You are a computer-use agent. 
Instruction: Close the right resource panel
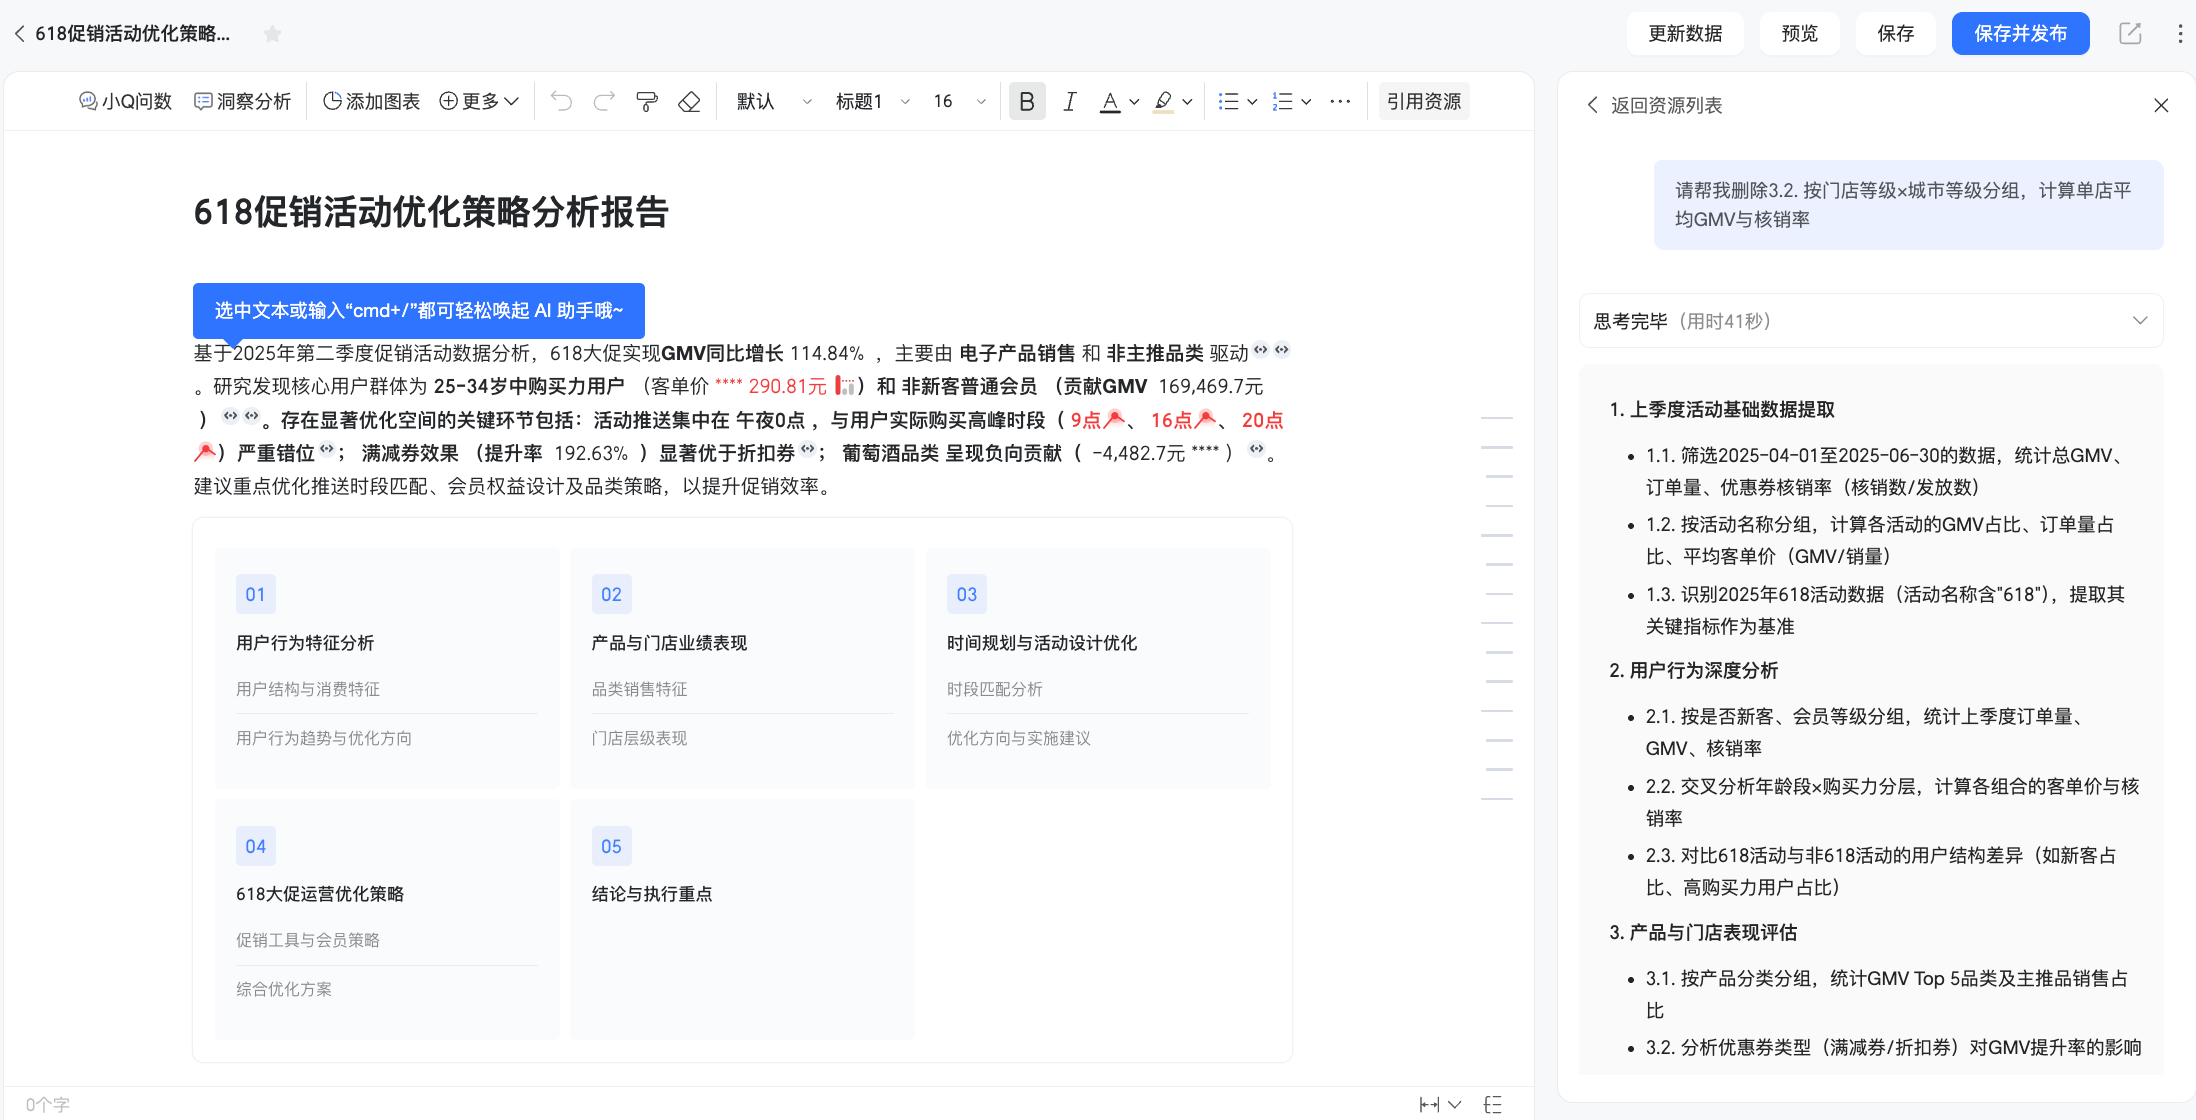[x=2161, y=105]
